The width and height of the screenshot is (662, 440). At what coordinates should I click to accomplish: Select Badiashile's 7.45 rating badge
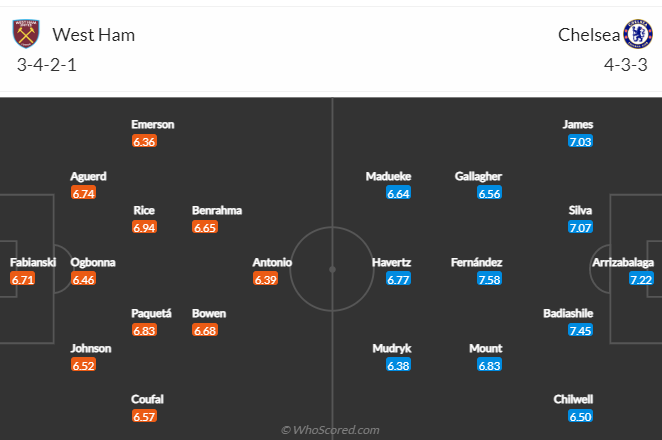581,330
